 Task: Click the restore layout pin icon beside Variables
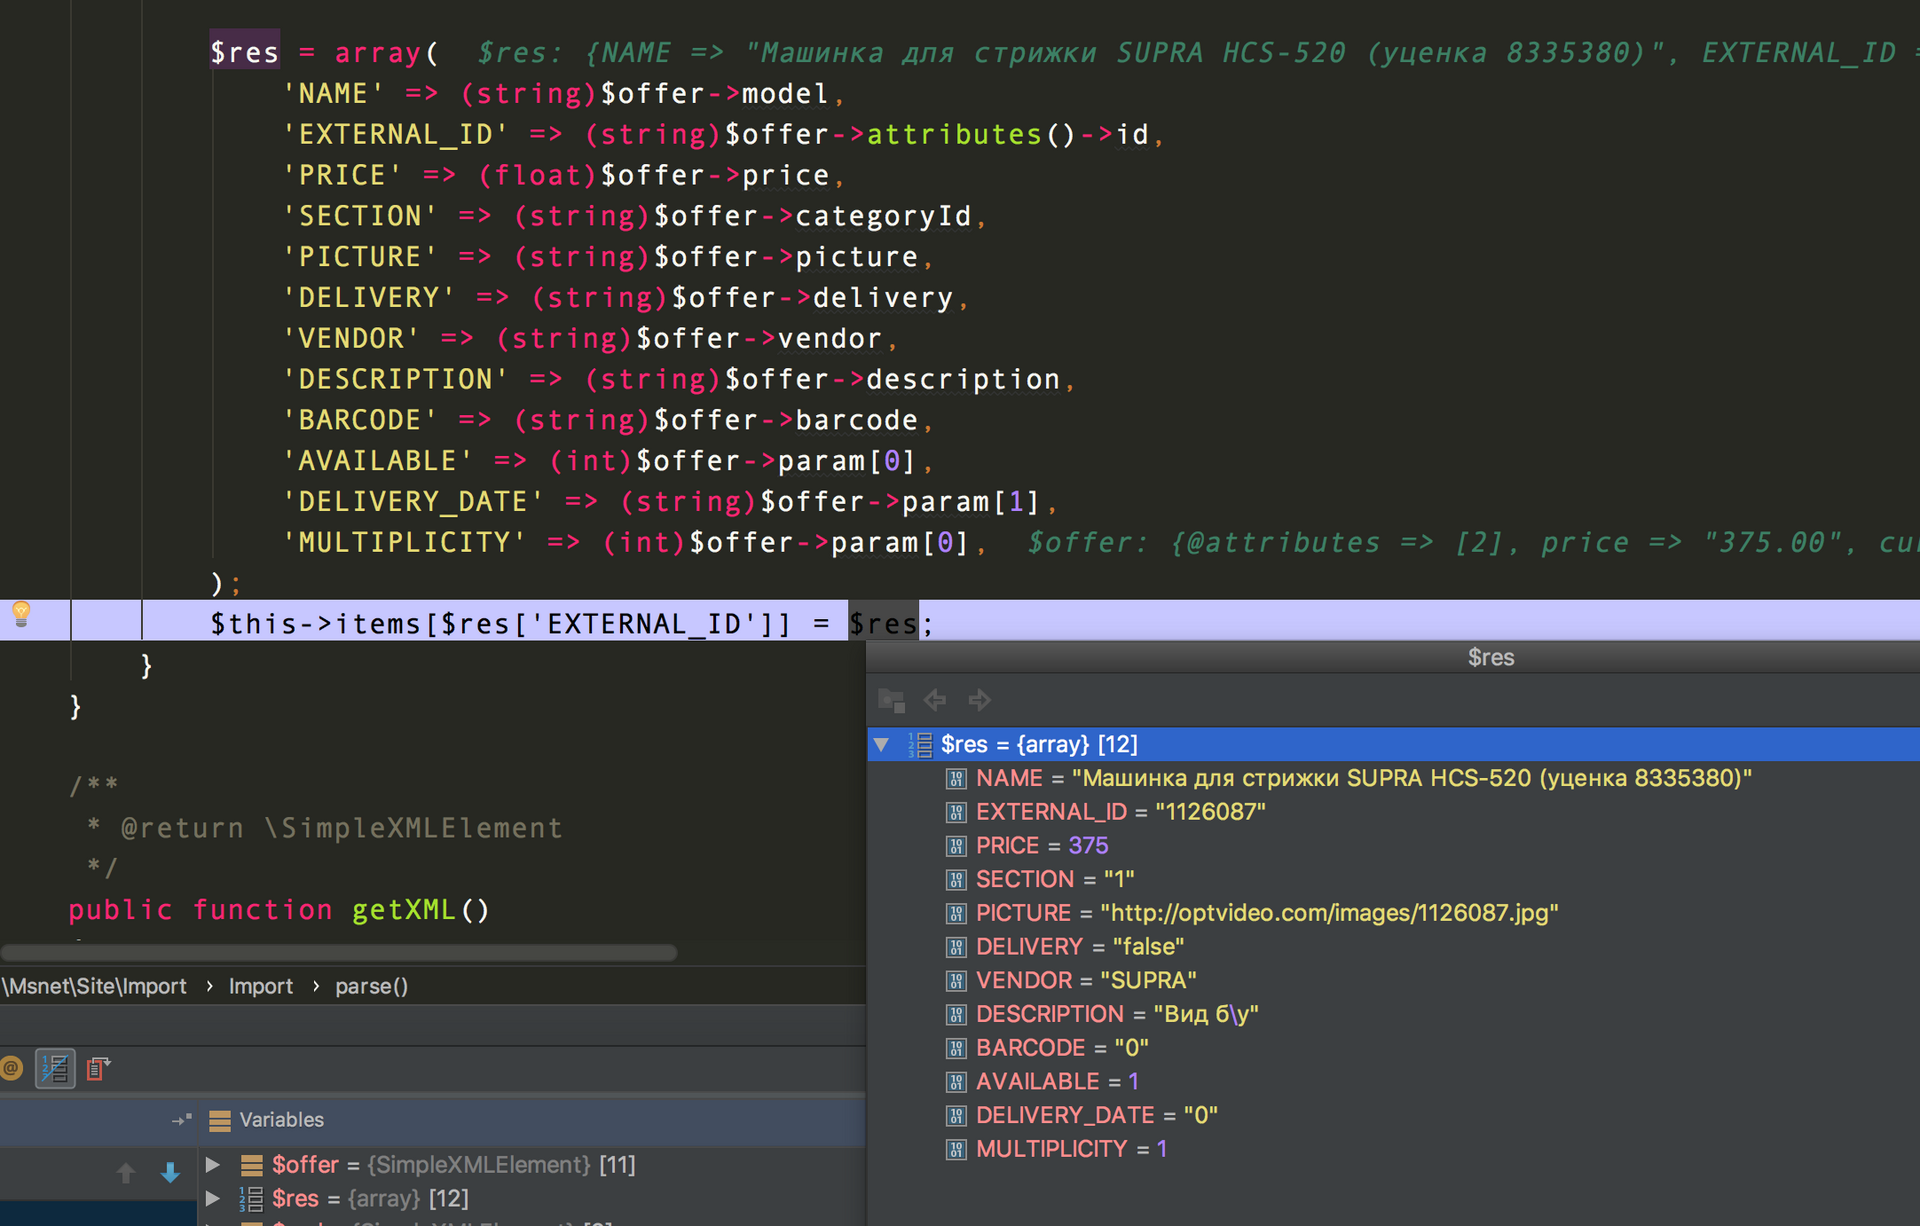pyautogui.click(x=181, y=1120)
